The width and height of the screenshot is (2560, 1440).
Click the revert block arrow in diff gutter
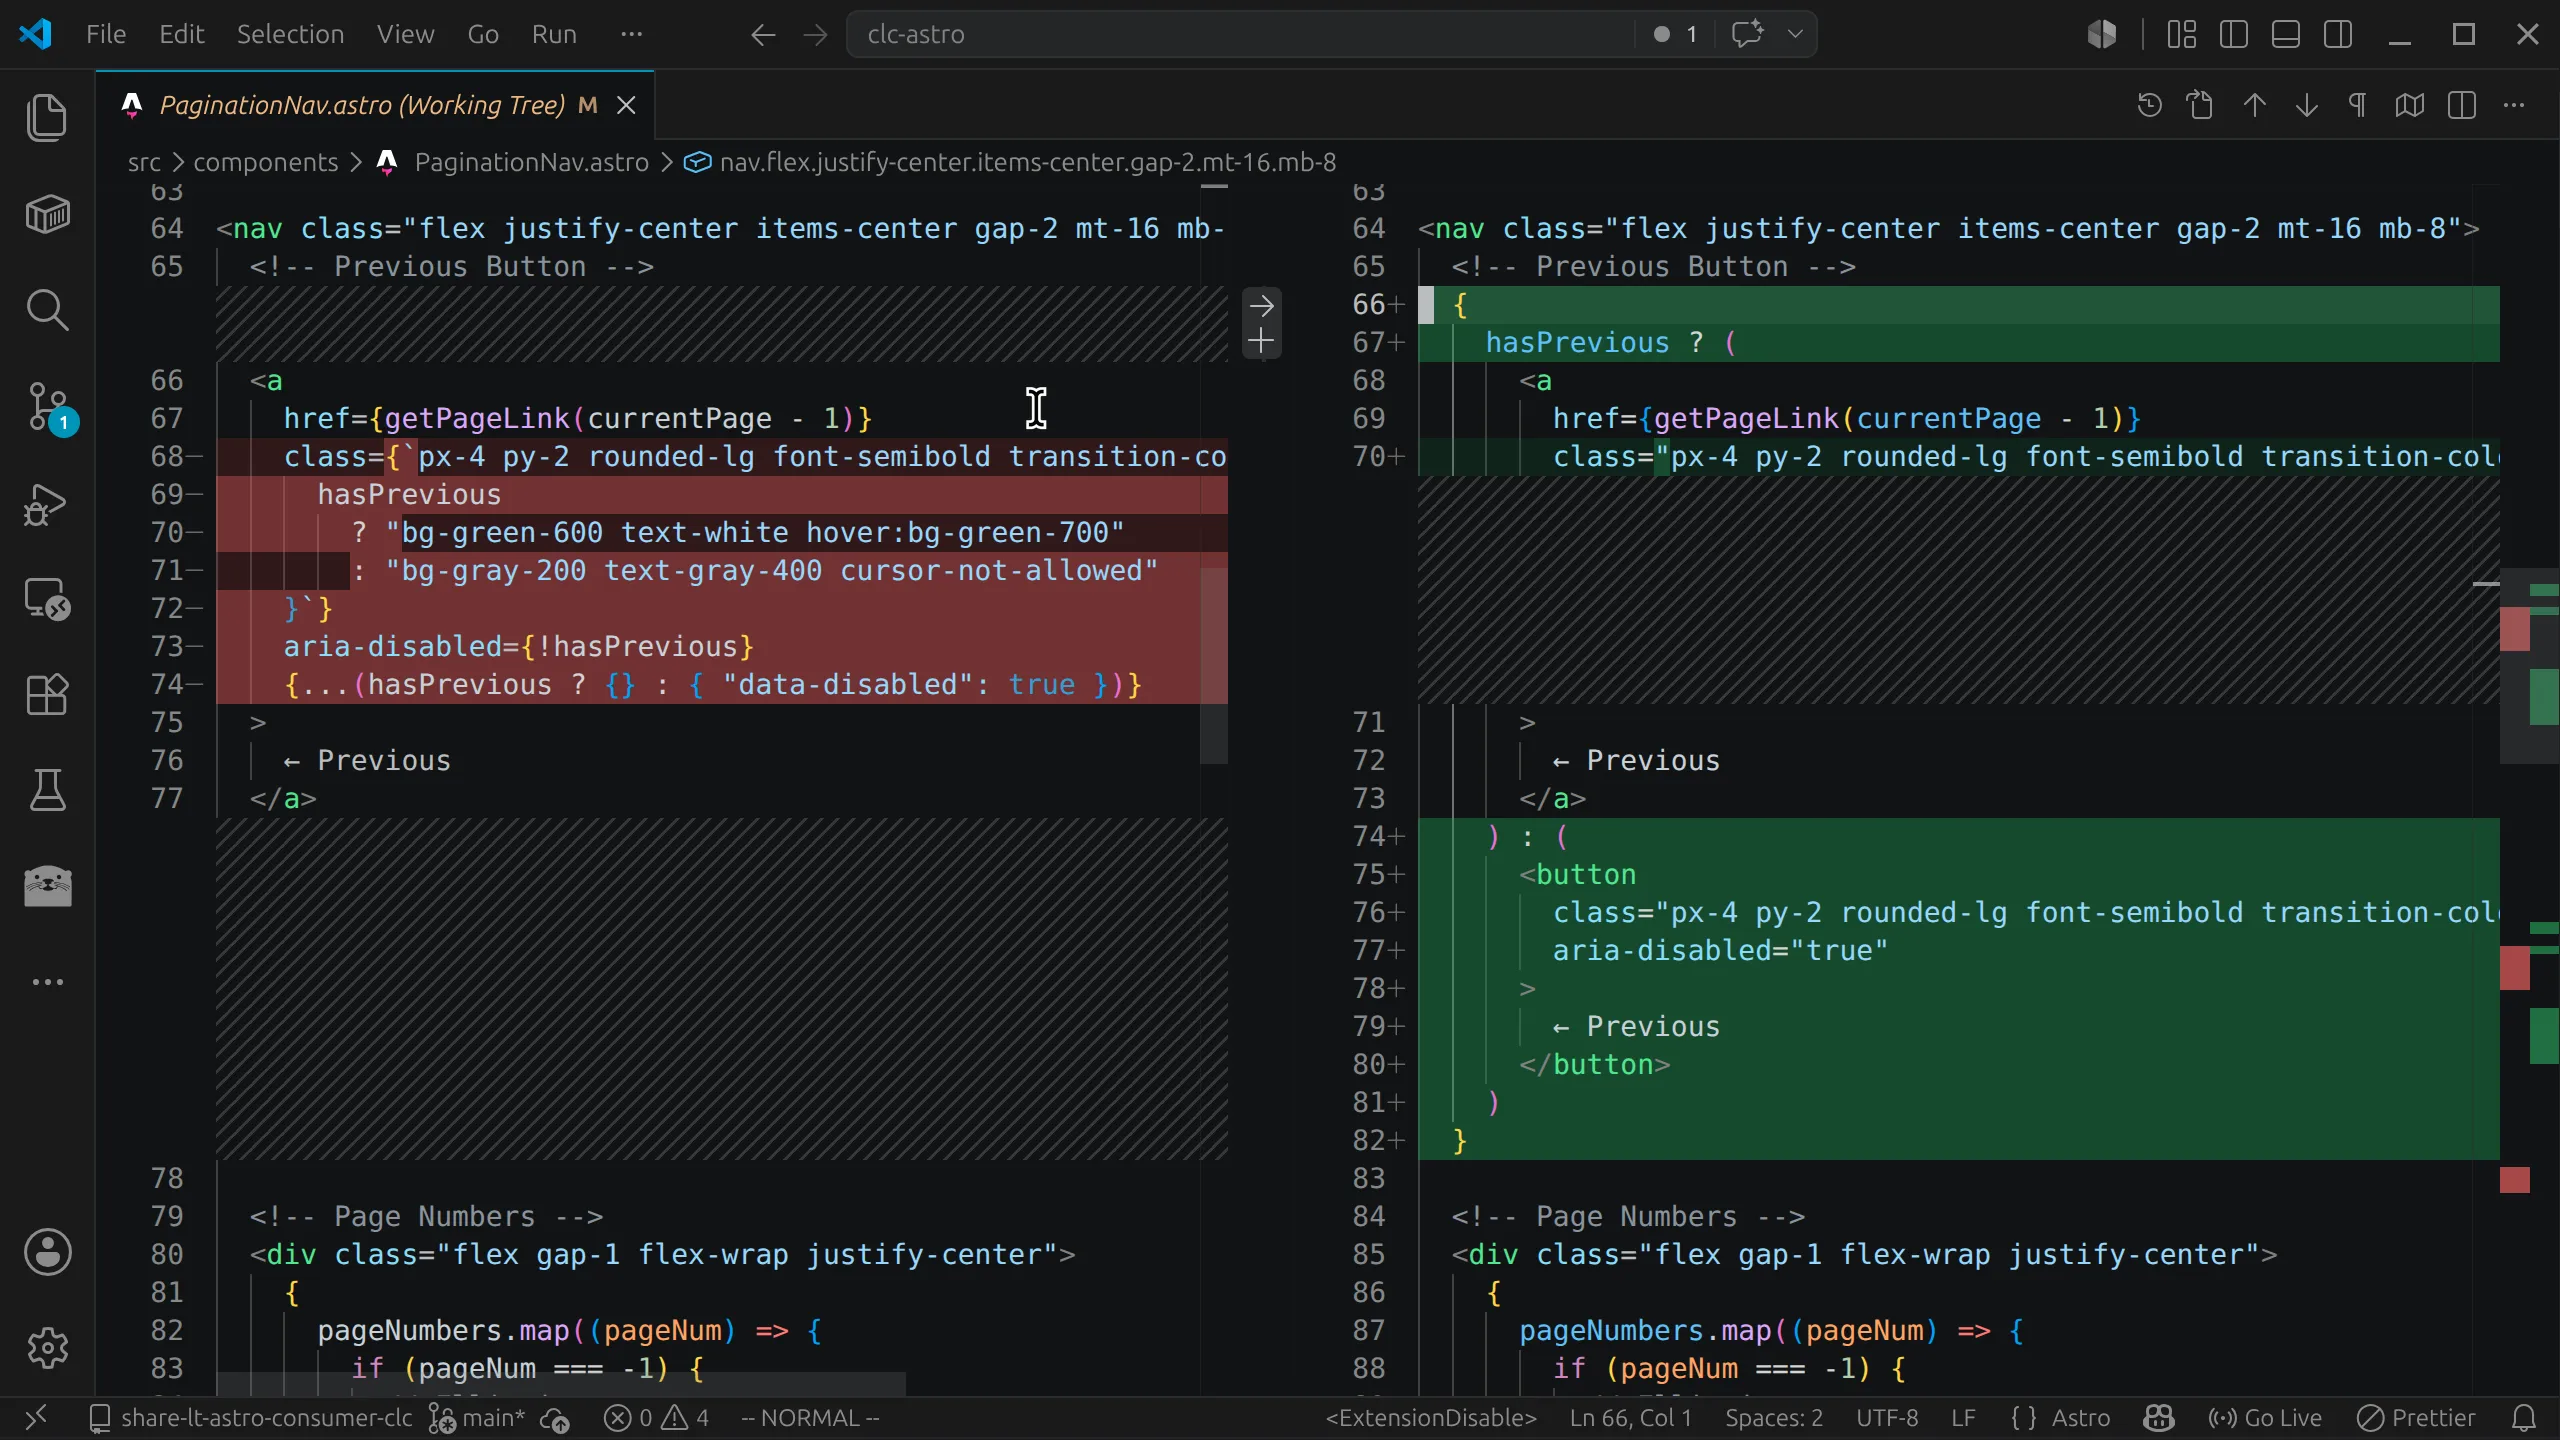click(x=1261, y=305)
